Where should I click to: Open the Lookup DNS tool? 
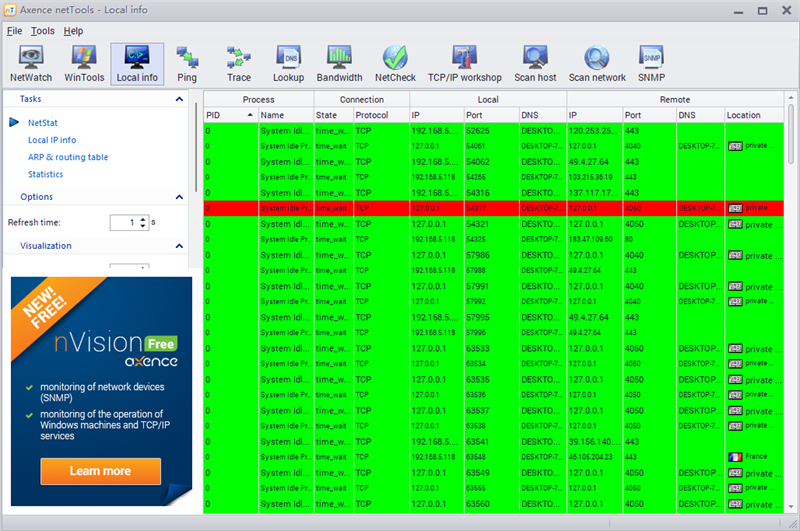(x=288, y=64)
